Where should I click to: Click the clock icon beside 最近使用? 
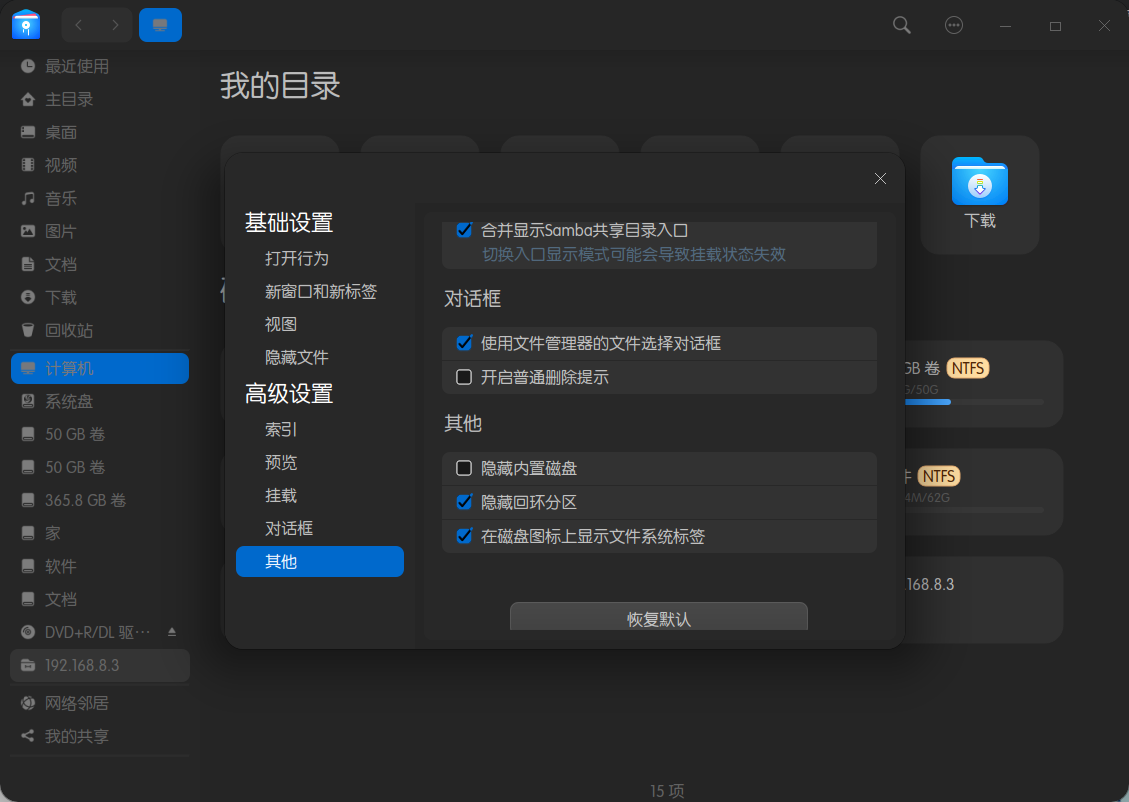point(28,66)
